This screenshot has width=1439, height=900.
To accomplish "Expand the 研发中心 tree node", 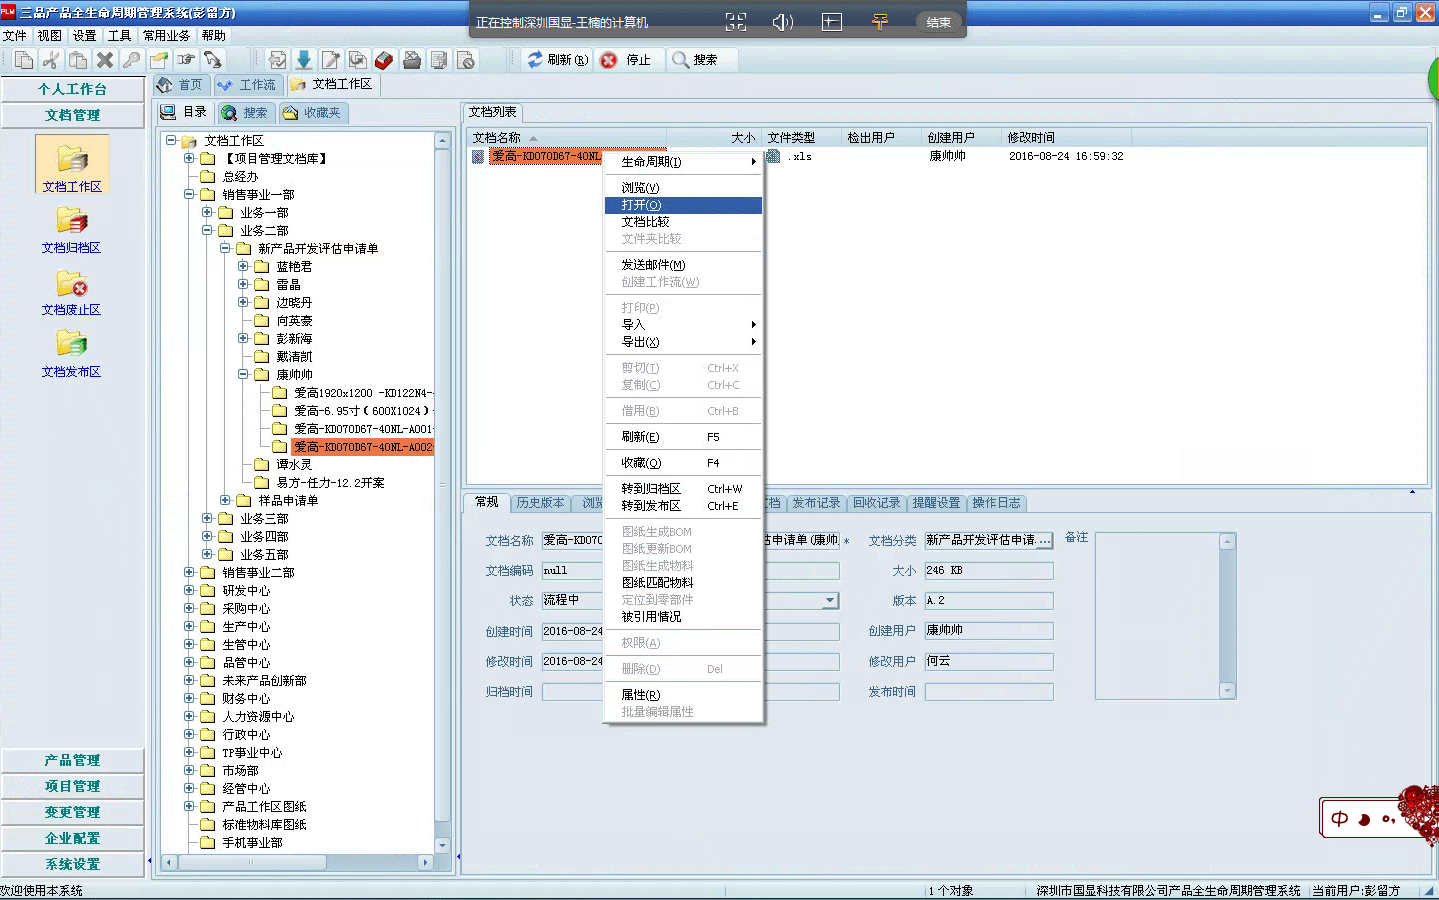I will click(x=189, y=591).
